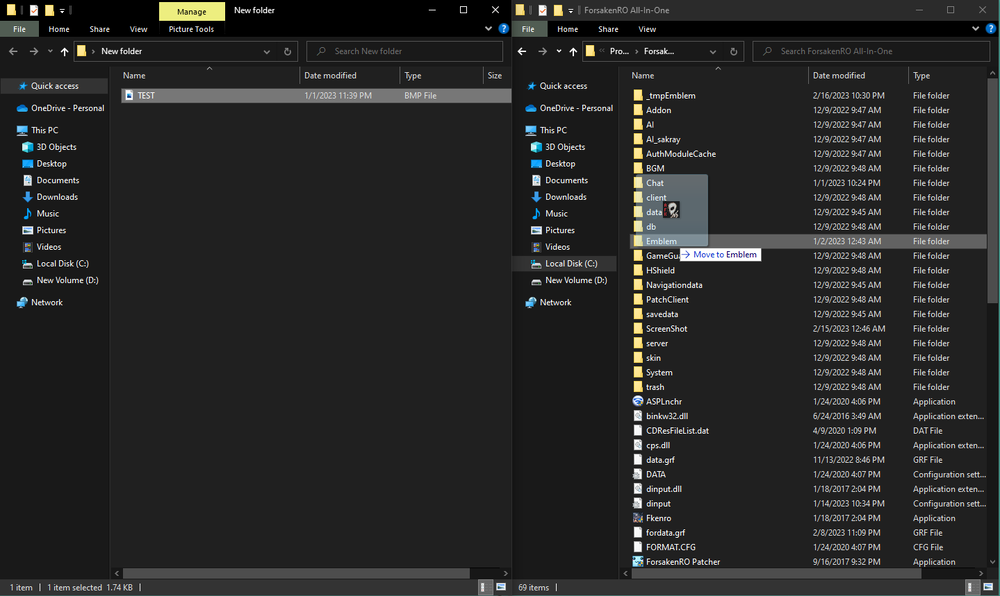Select the ForsakenRO Patcher application
The image size is (1000, 596).
coord(682,561)
